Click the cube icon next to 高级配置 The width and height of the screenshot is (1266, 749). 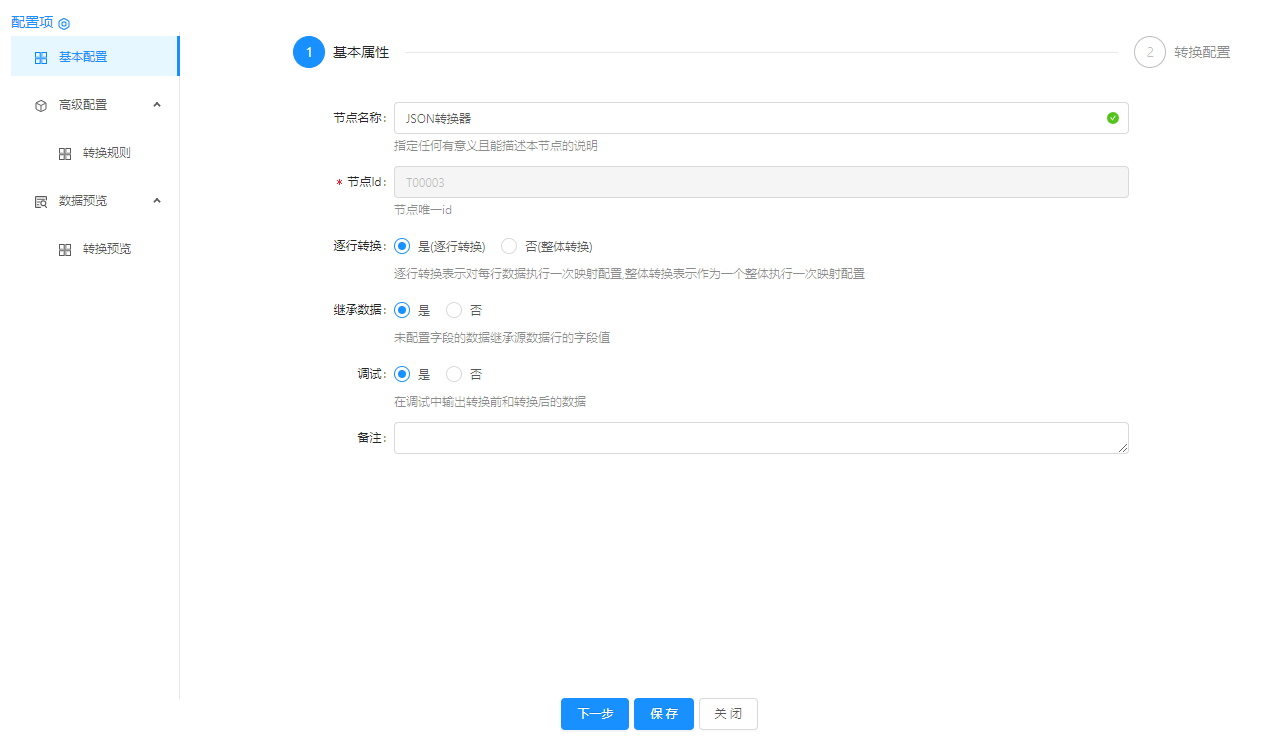(x=41, y=105)
